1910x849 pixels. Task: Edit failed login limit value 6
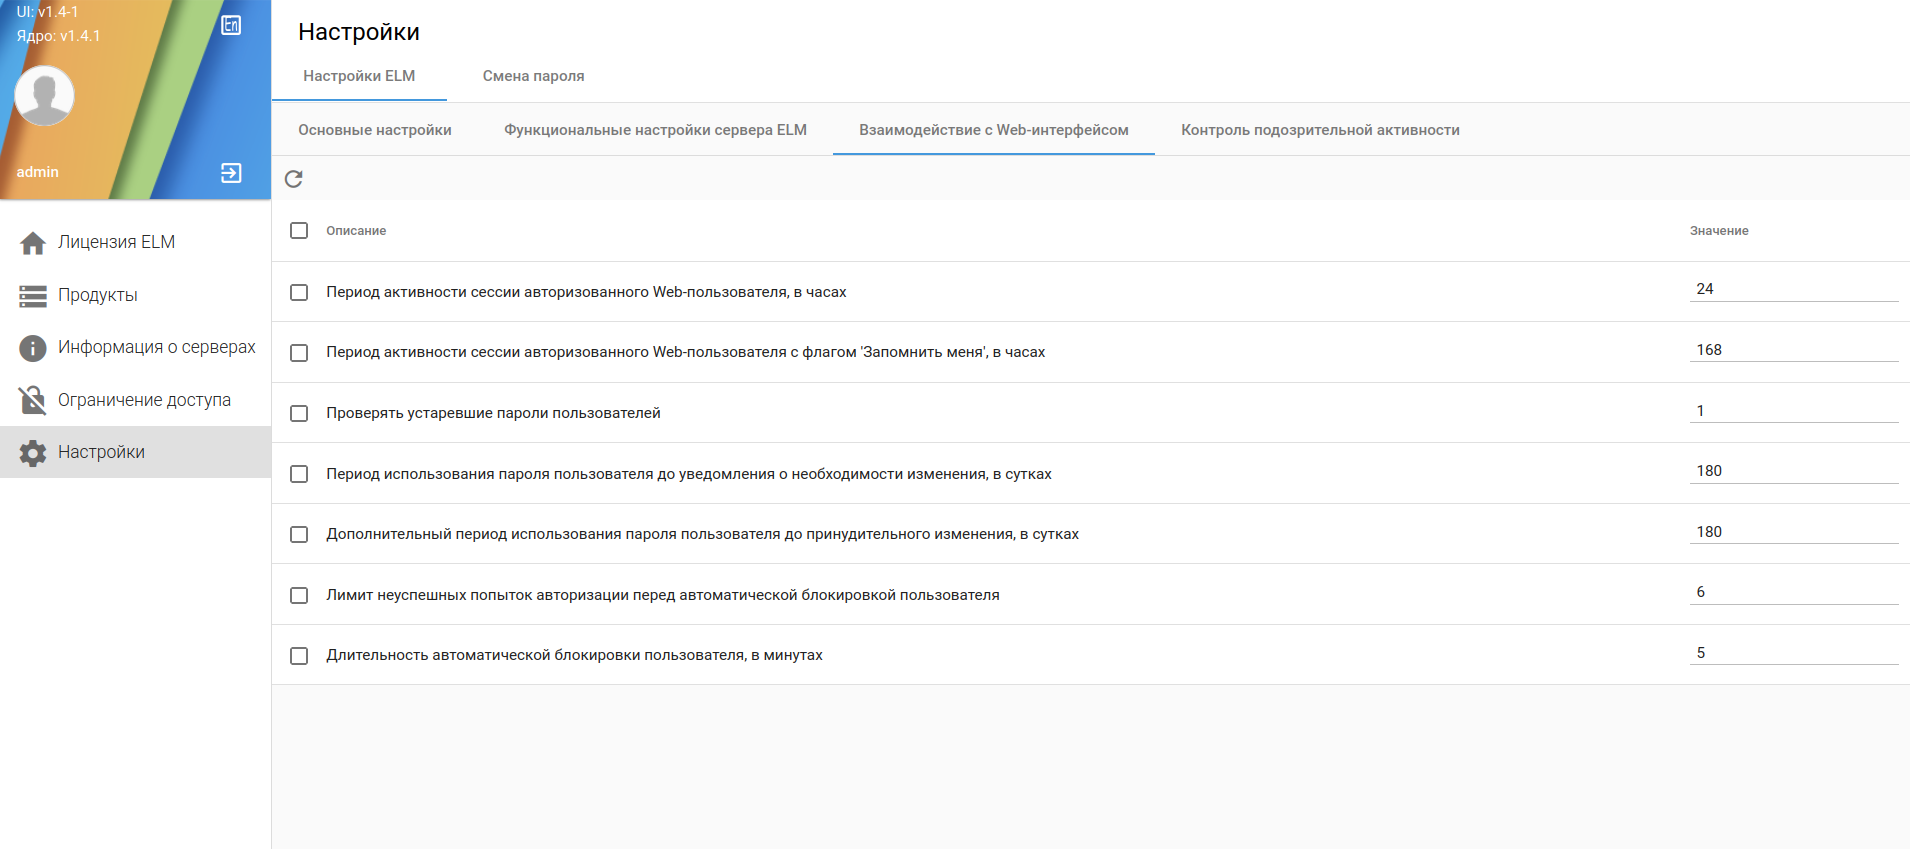(1794, 592)
